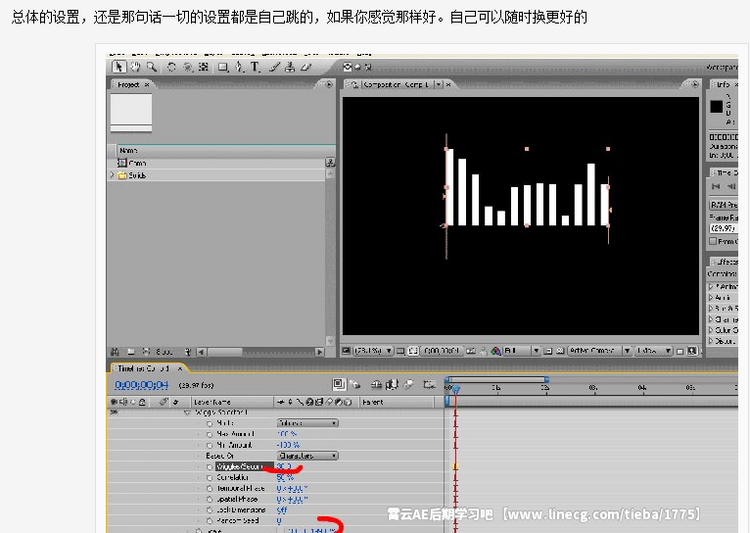Click the timeline current-time indicator handle
This screenshot has height=533, width=750.
click(x=456, y=389)
